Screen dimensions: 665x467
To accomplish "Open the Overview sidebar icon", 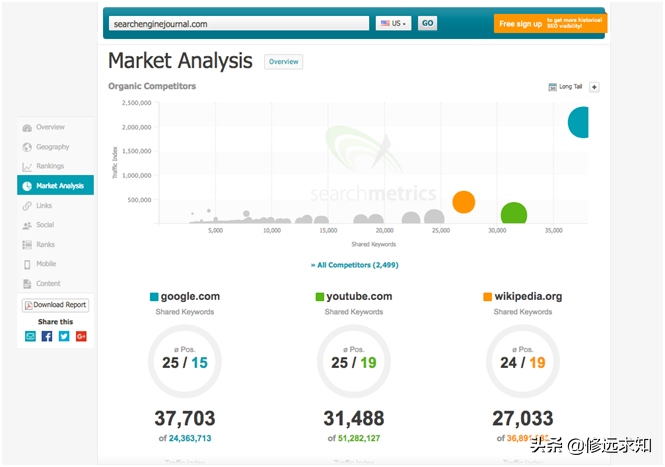I will pos(27,128).
